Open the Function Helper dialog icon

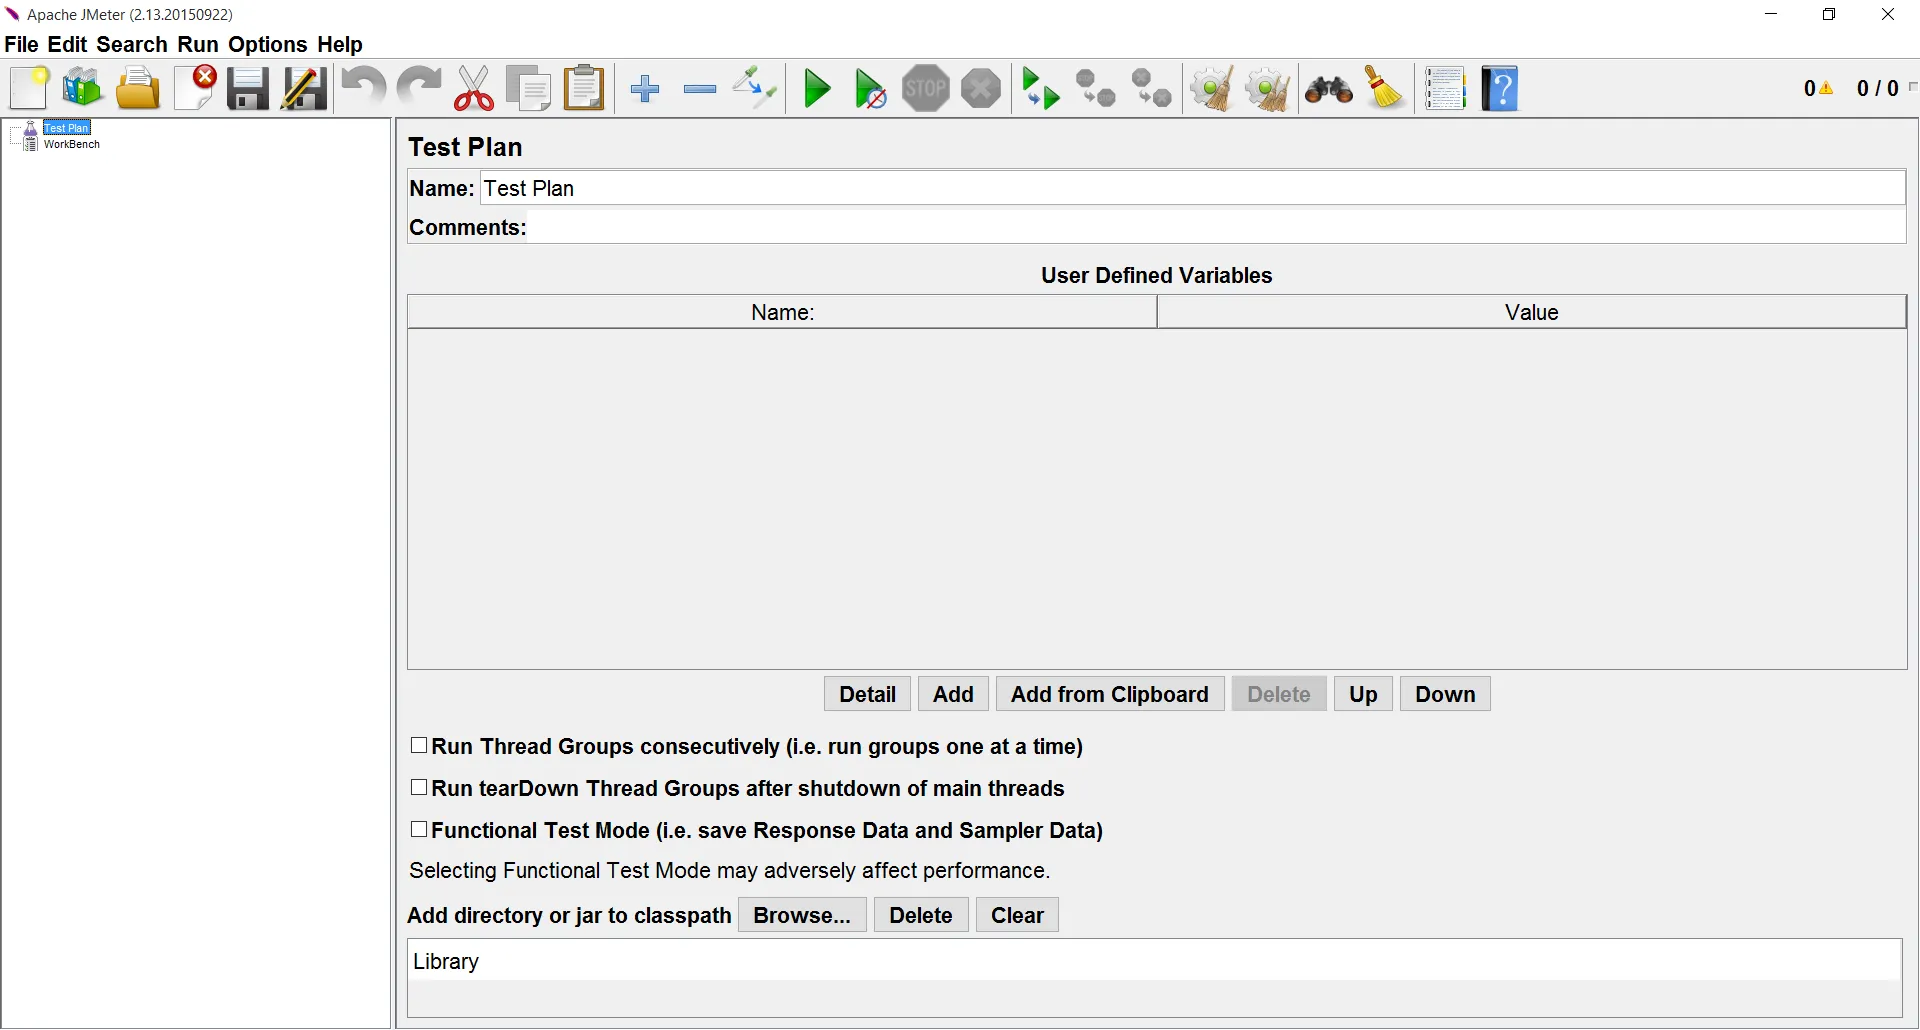(x=1445, y=89)
